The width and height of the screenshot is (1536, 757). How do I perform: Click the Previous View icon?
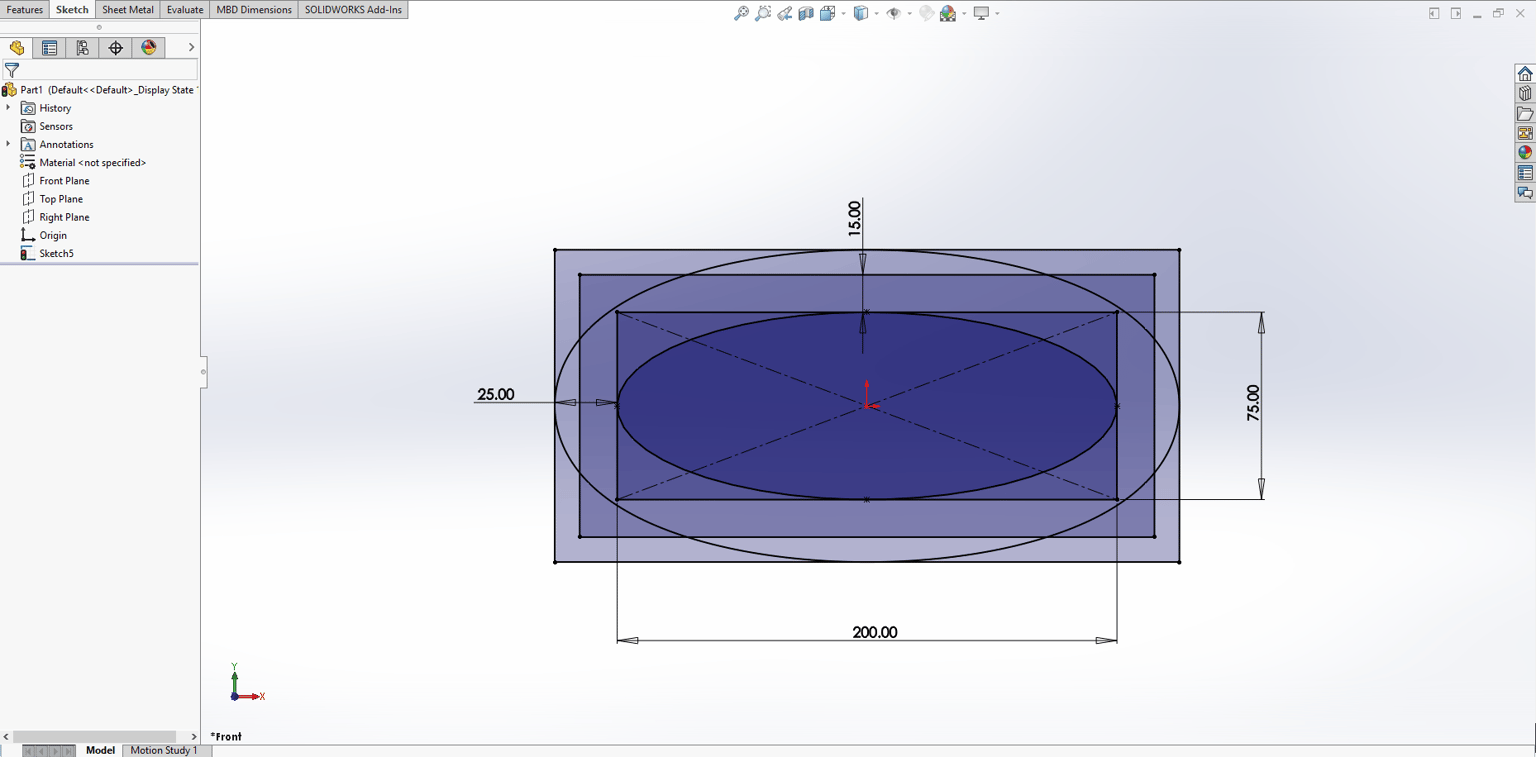pos(785,13)
